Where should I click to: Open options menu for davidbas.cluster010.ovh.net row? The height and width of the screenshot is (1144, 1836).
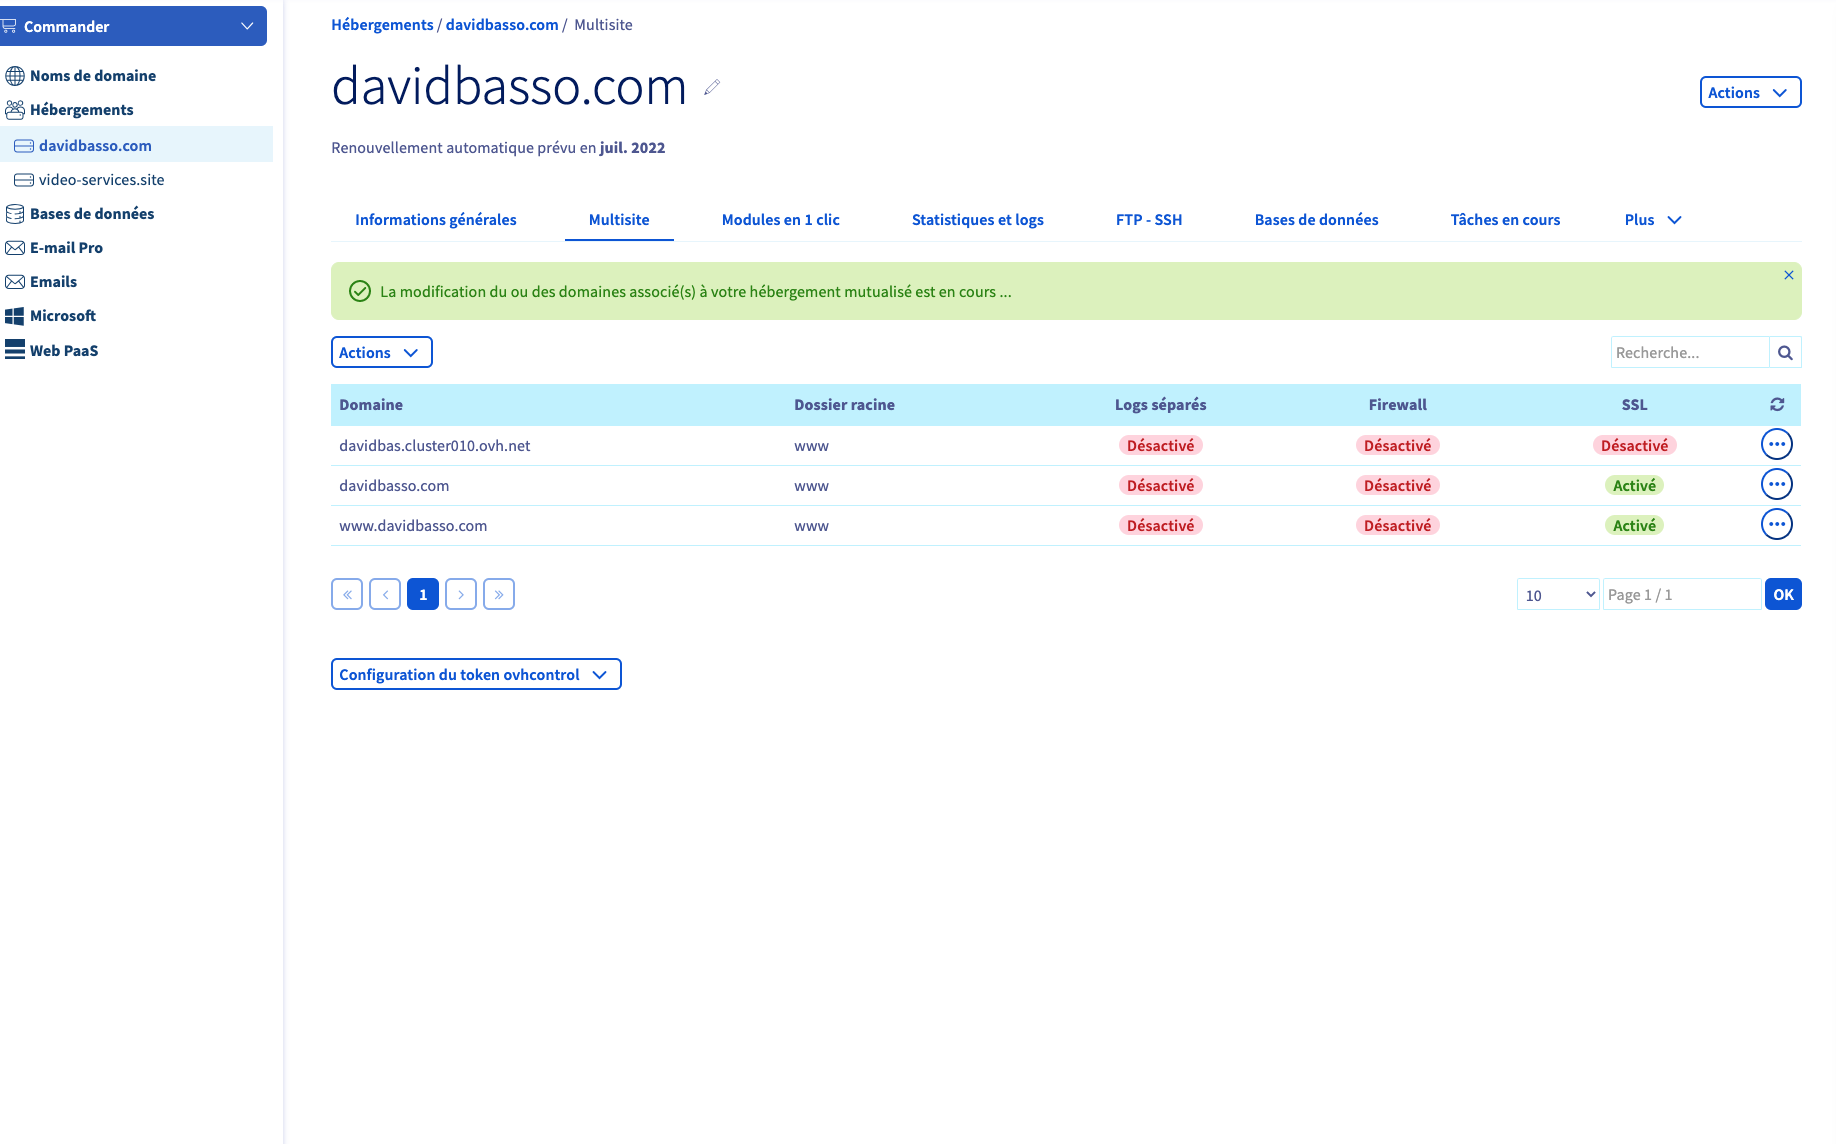tap(1776, 445)
